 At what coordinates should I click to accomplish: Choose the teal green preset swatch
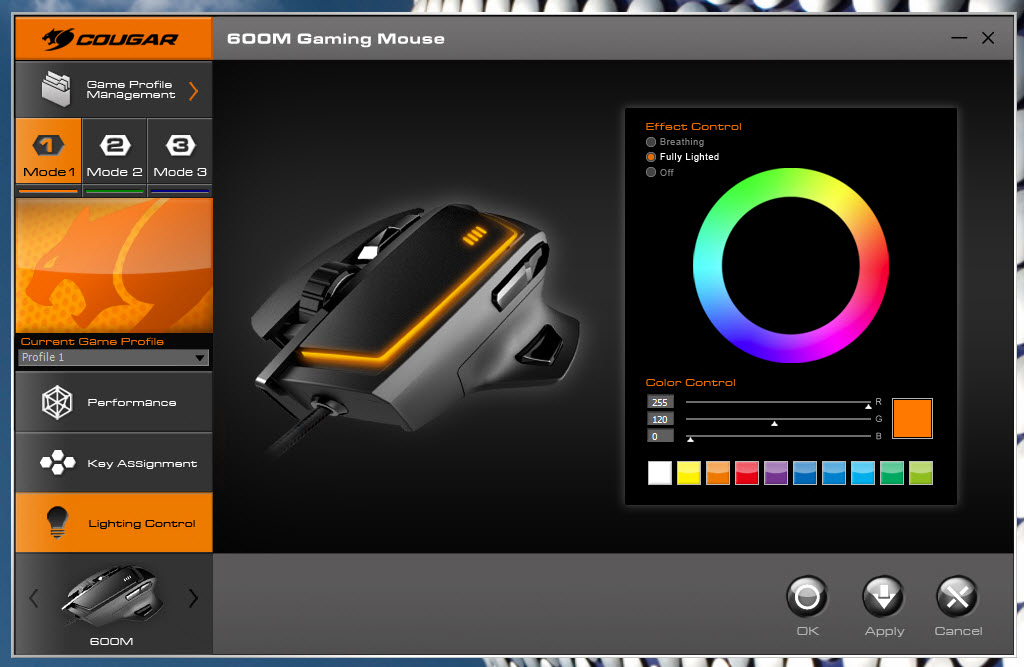tap(892, 473)
